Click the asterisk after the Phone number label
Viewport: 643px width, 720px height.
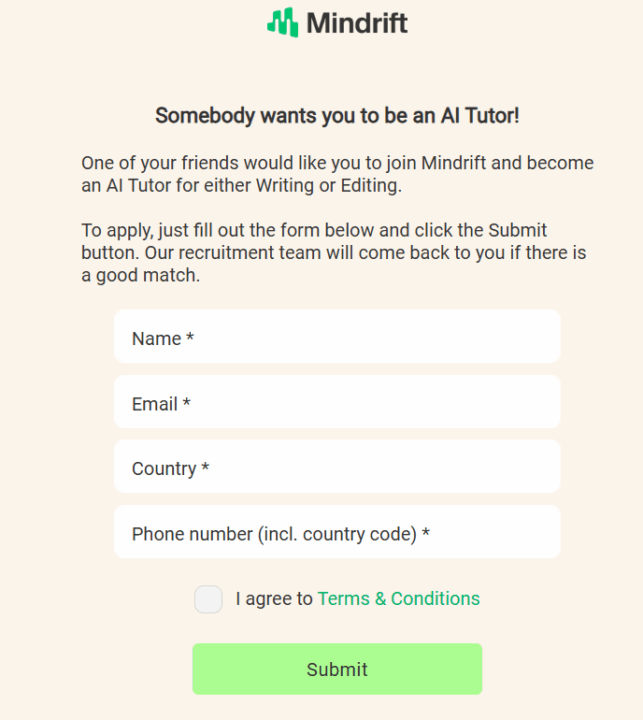(426, 533)
